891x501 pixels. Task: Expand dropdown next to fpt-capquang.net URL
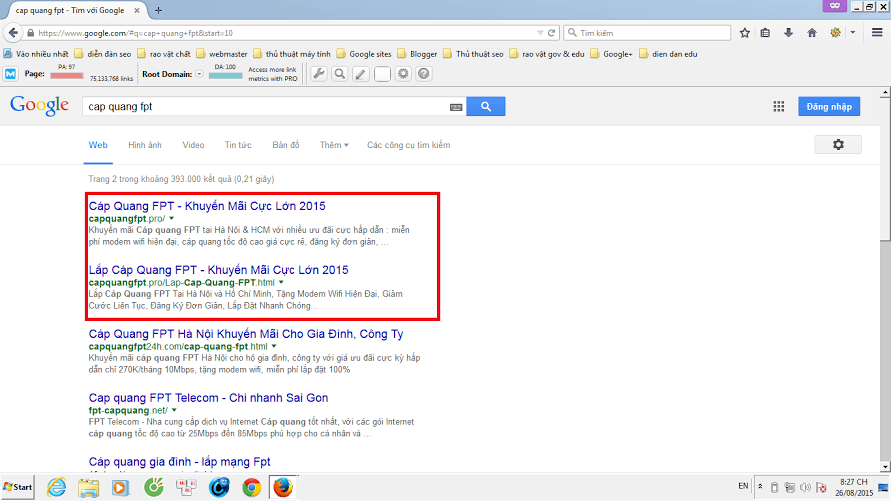coord(174,410)
